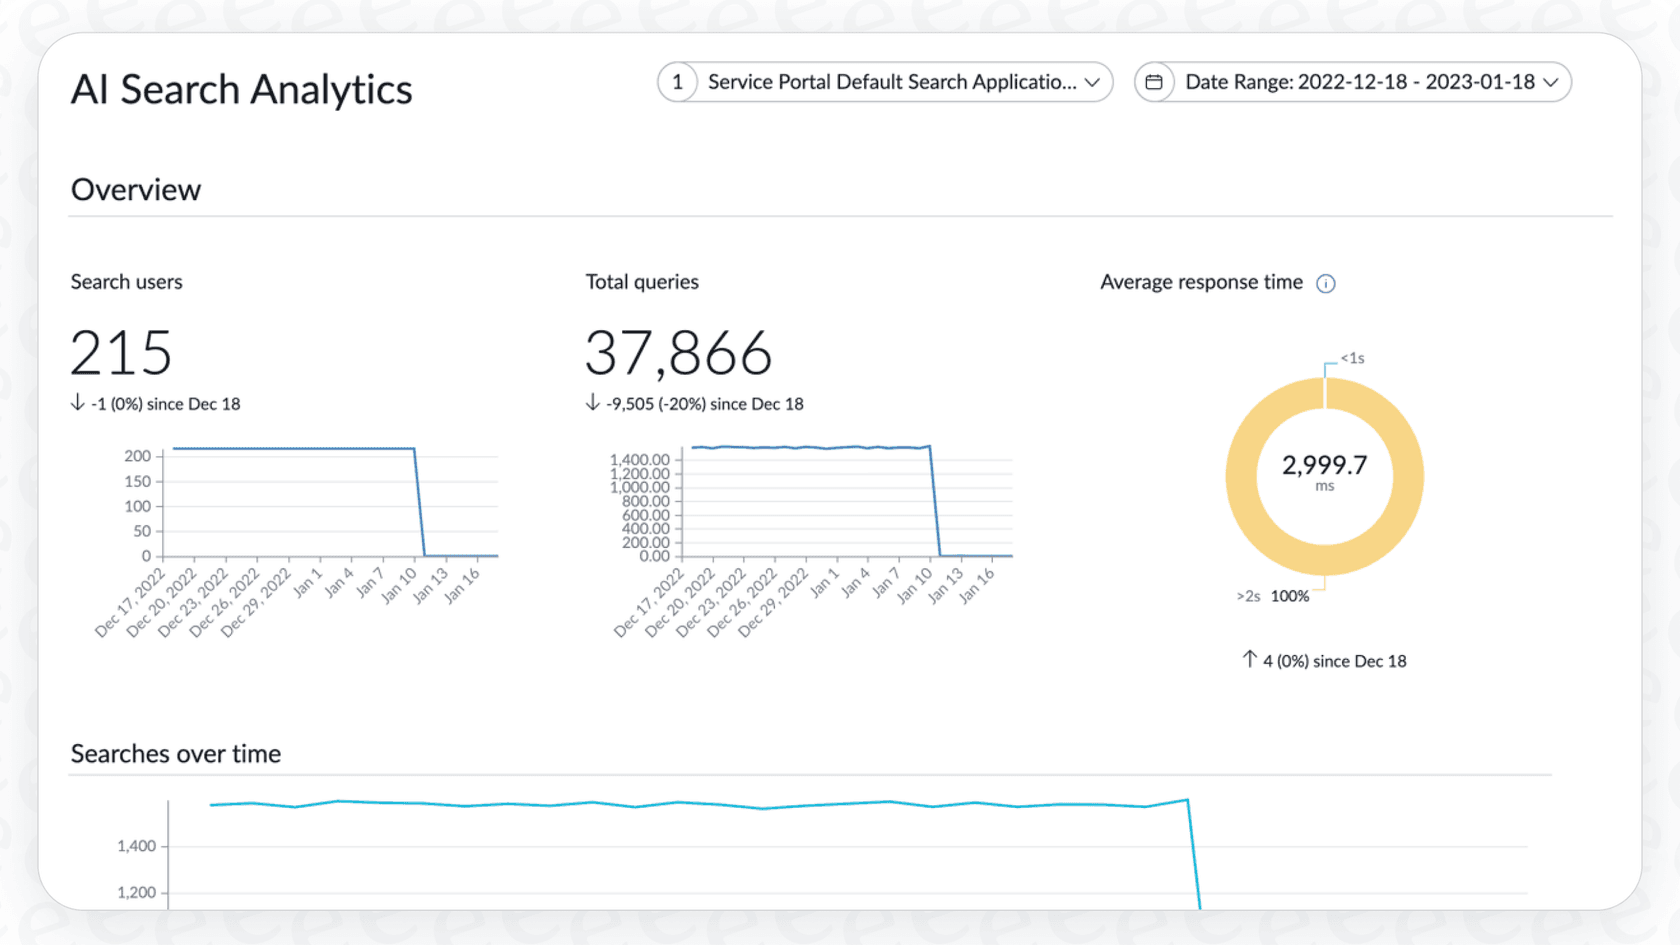Image resolution: width=1680 pixels, height=945 pixels.
Task: Click the up arrow beside response time change
Action: [1248, 660]
